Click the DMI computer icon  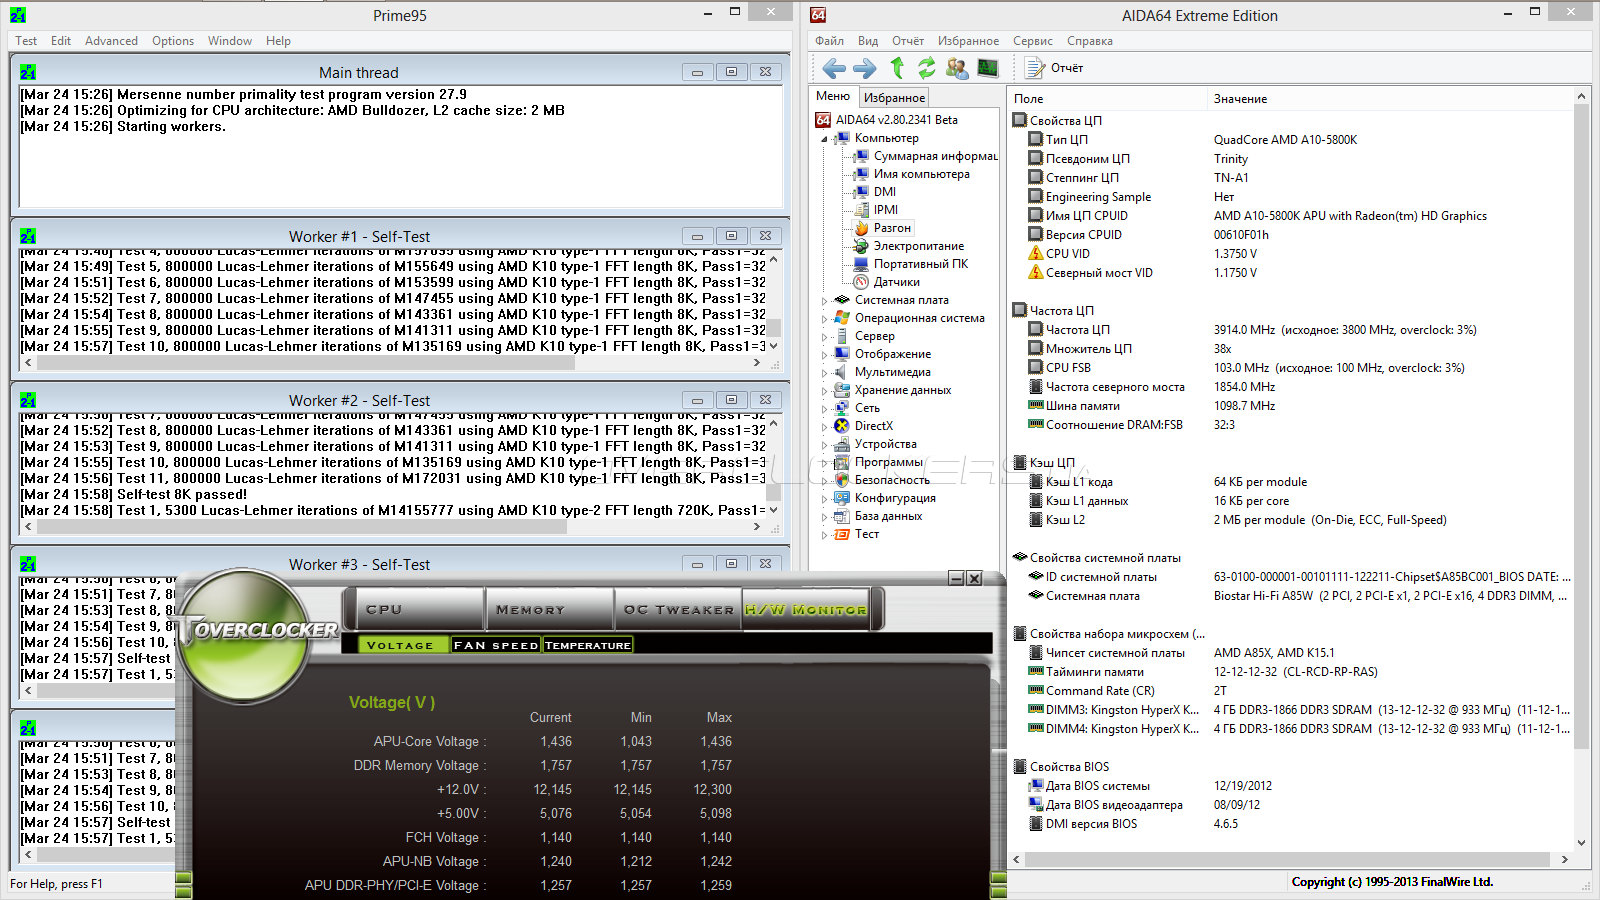[x=861, y=192]
